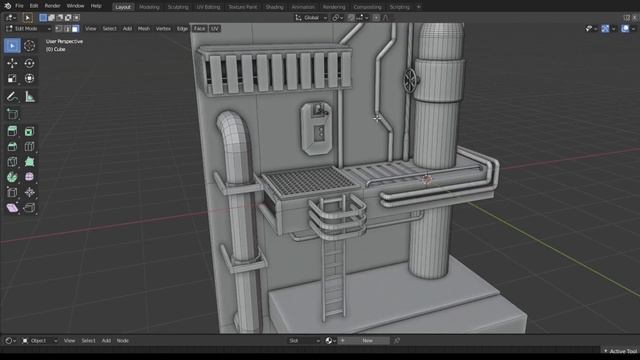This screenshot has height=360, width=640.
Task: Set selection mode to invert
Action: click(68, 18)
